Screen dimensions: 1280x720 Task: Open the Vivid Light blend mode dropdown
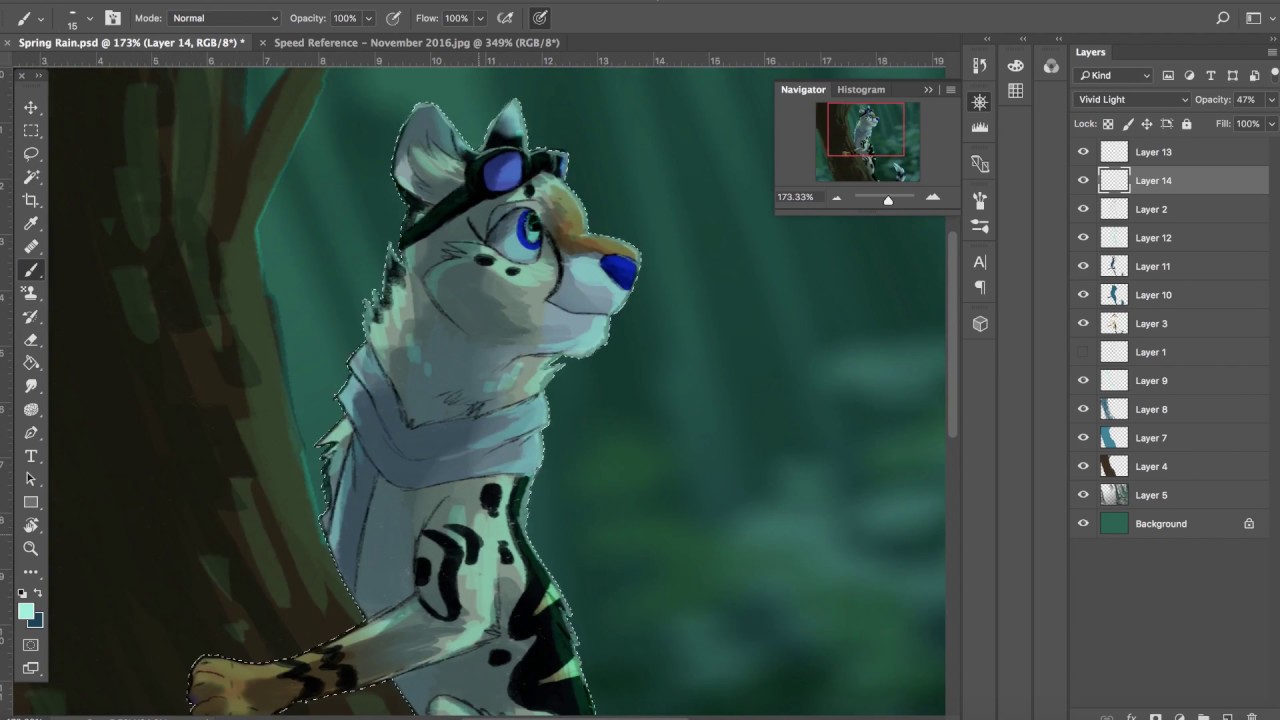[x=1132, y=100]
